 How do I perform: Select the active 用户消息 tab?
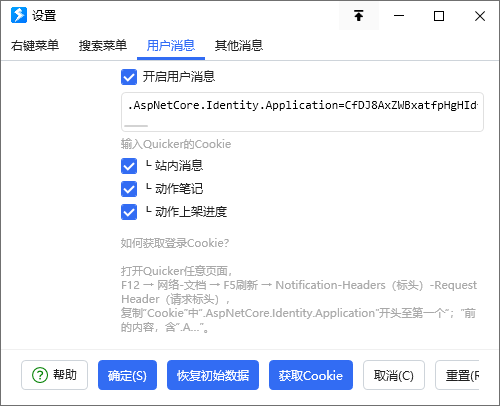click(x=171, y=46)
